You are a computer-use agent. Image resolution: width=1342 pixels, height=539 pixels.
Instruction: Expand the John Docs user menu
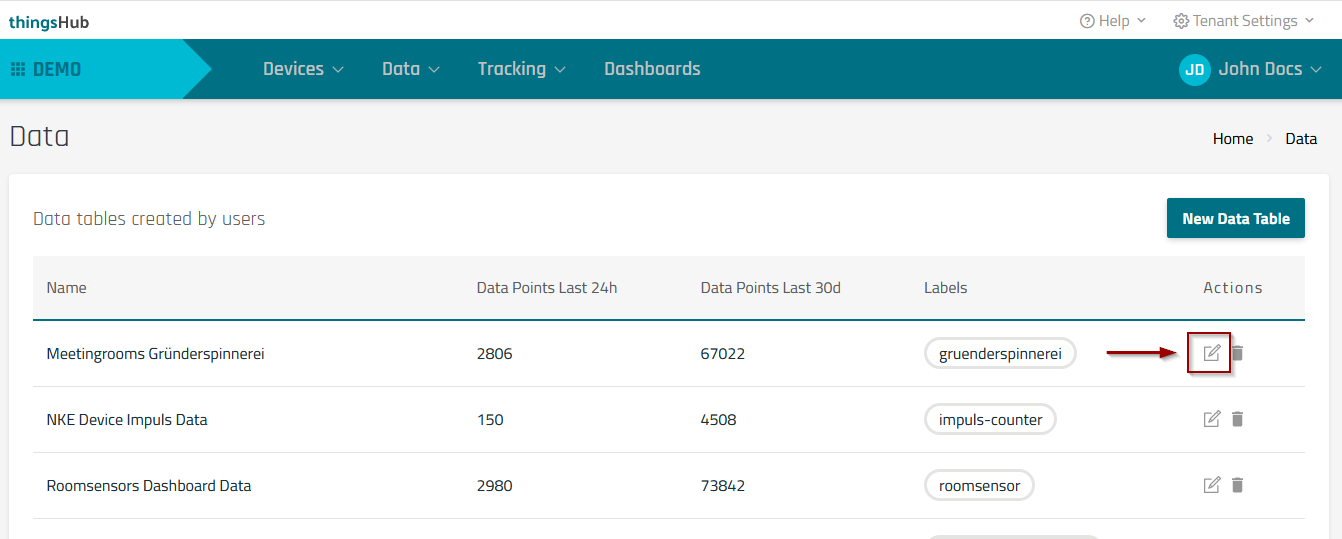pos(1269,69)
